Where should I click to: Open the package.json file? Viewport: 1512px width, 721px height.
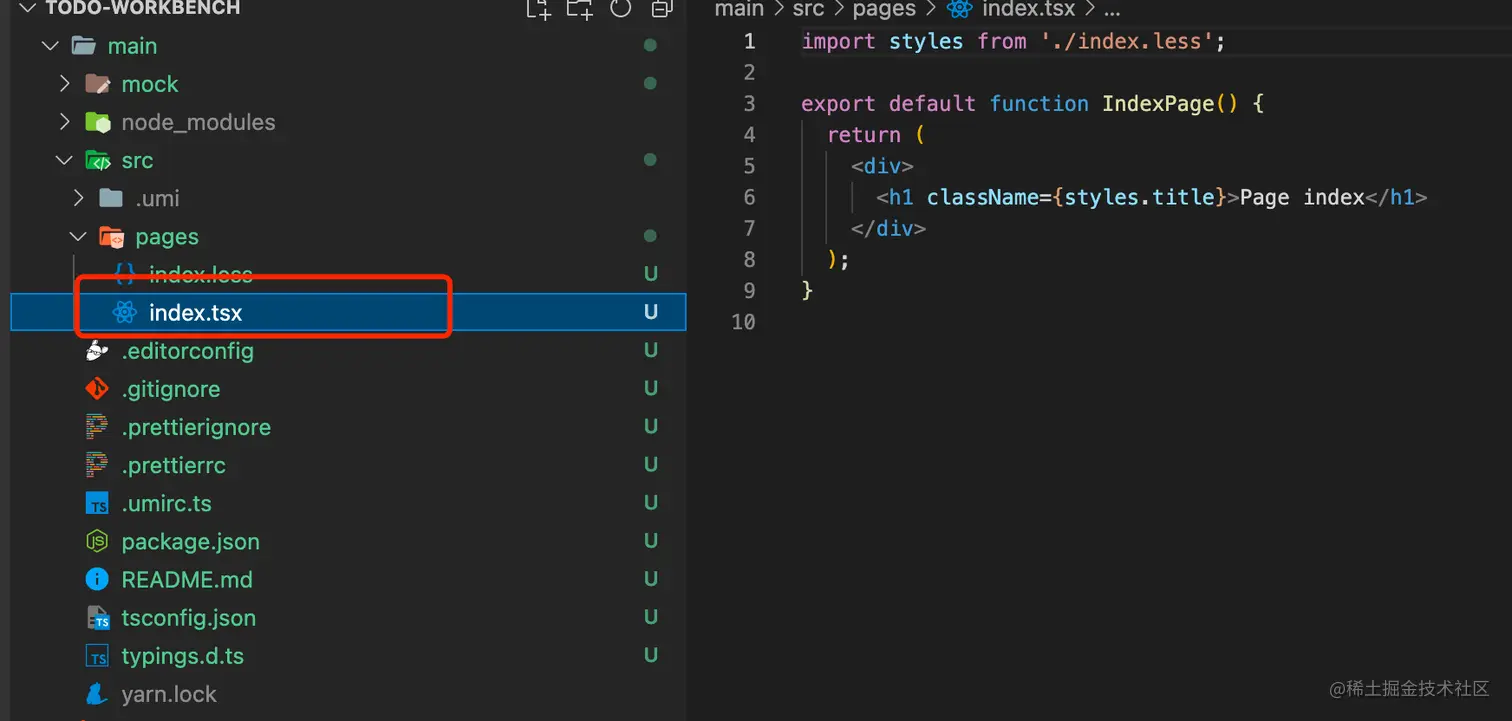[190, 542]
